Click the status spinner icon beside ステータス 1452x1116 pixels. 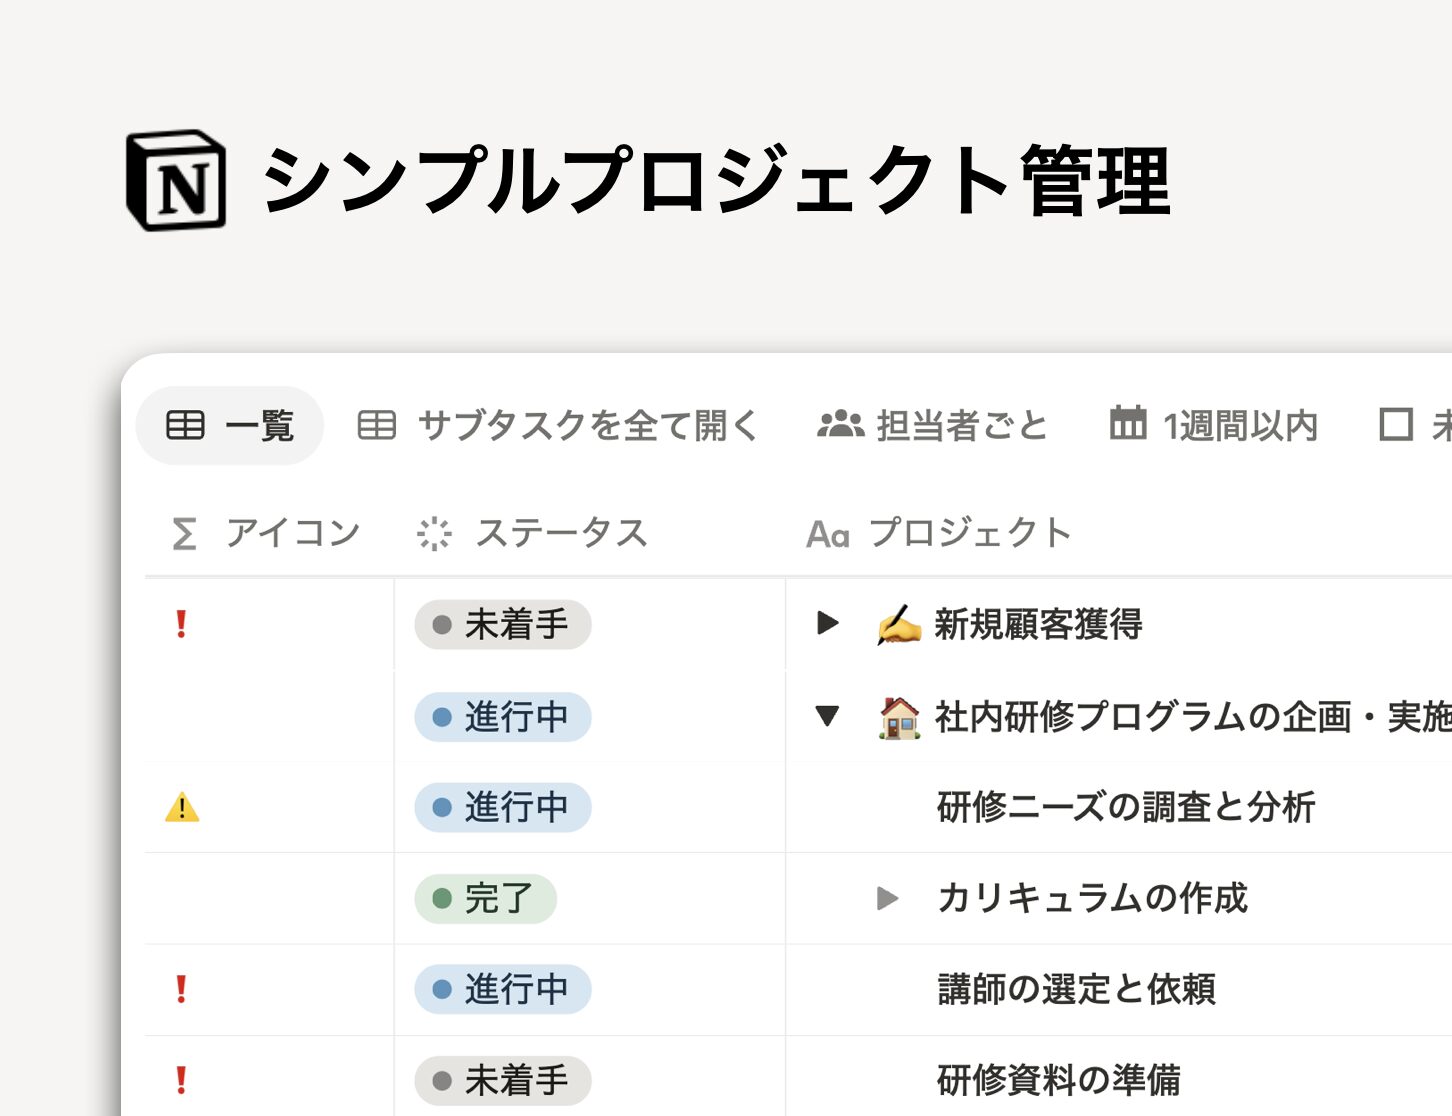434,534
